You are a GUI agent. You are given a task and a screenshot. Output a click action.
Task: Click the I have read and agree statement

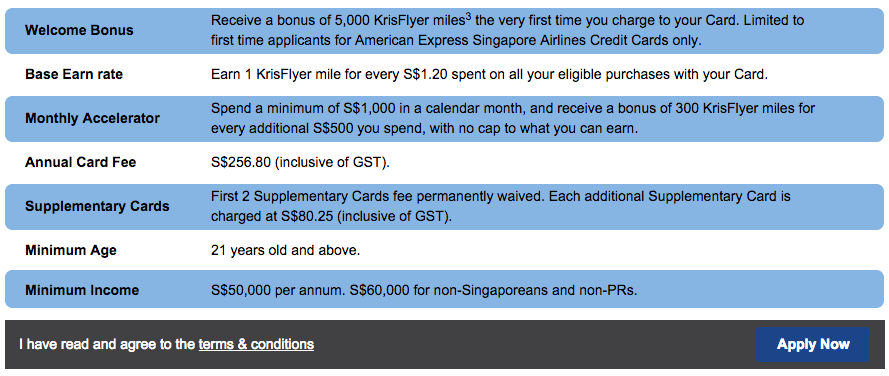pos(166,344)
